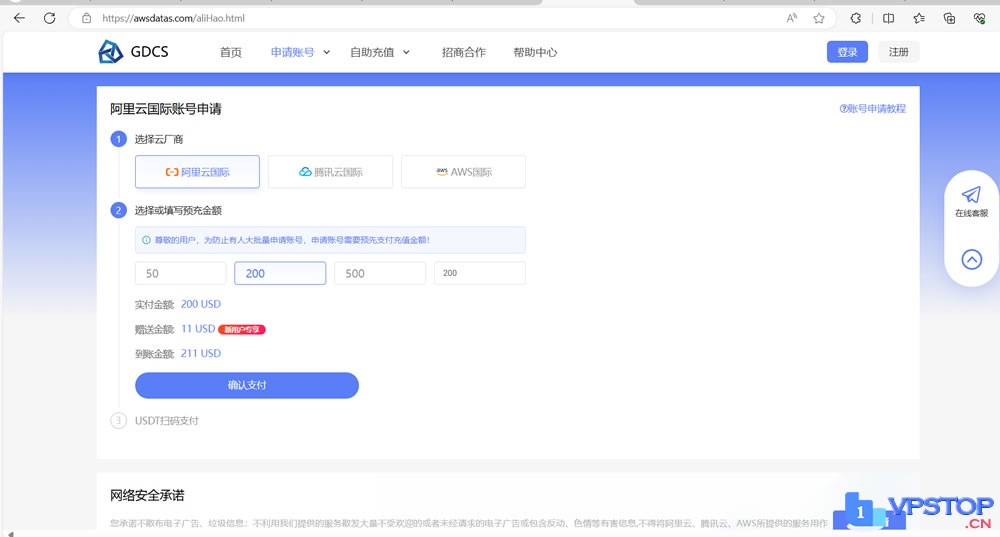Click 200 USD payment amount text
This screenshot has width=1000, height=537.
pos(201,304)
